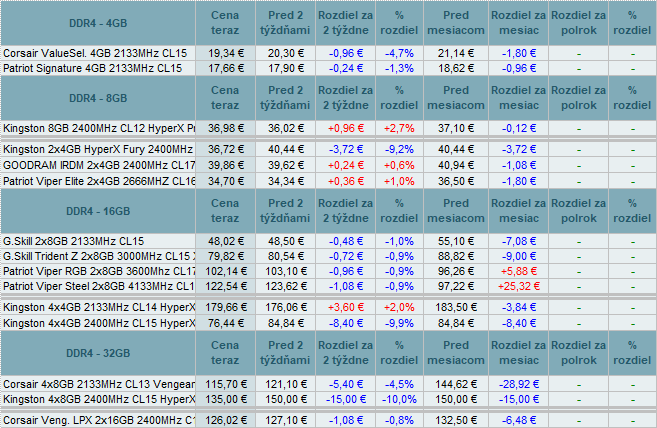Select the -0,8% difference cell
Viewport: 657px width, 428px height.
pyautogui.click(x=399, y=420)
